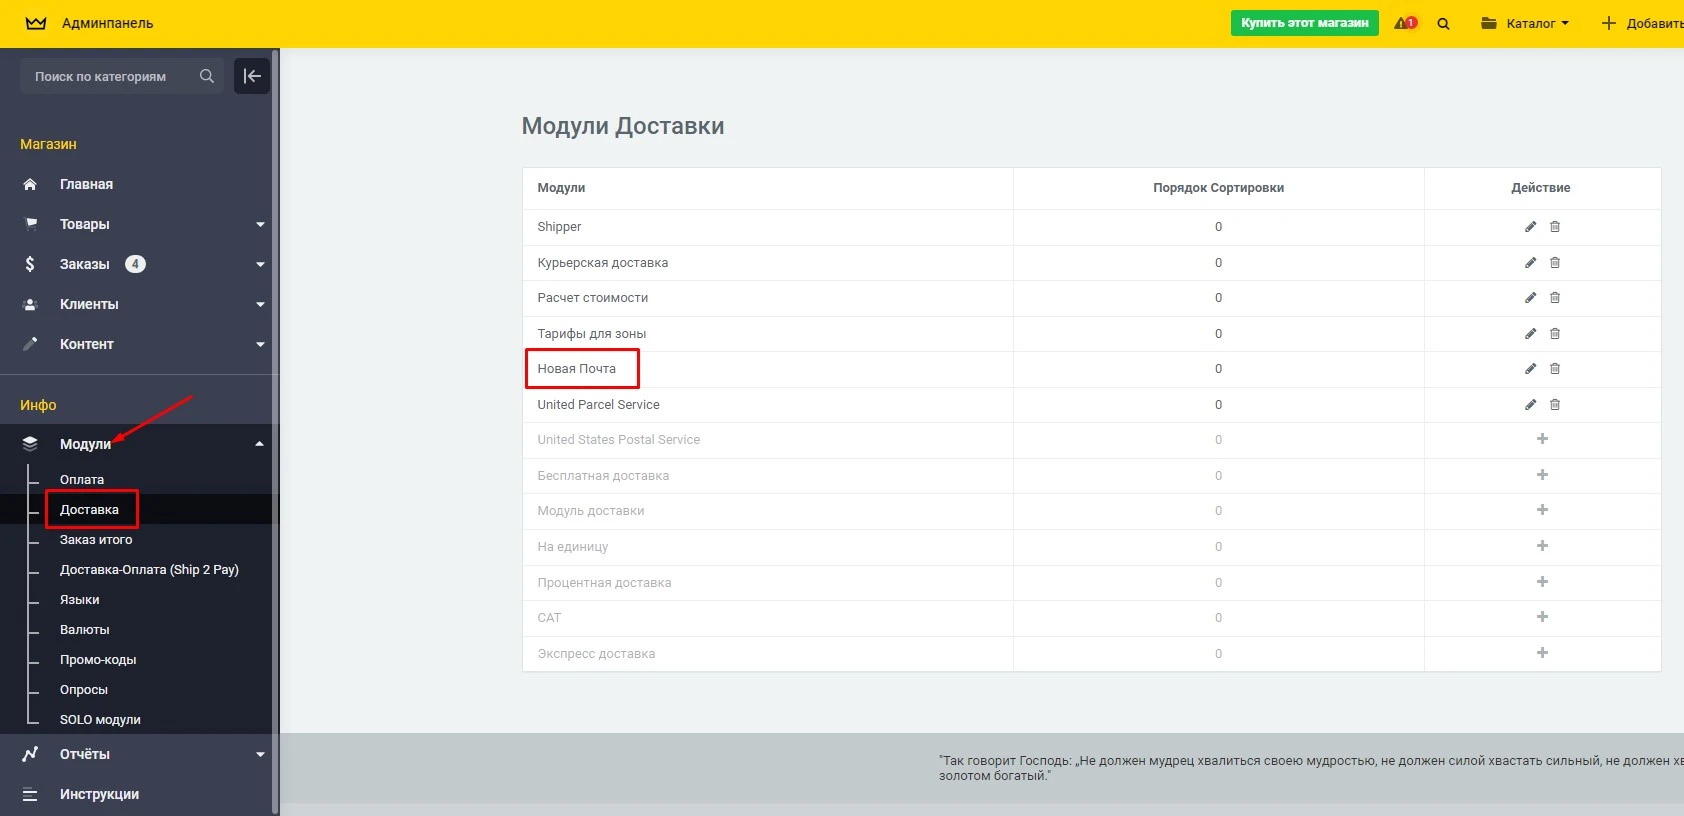Open the Каталог dropdown
Screen dimensions: 1684x816
click(1525, 23)
